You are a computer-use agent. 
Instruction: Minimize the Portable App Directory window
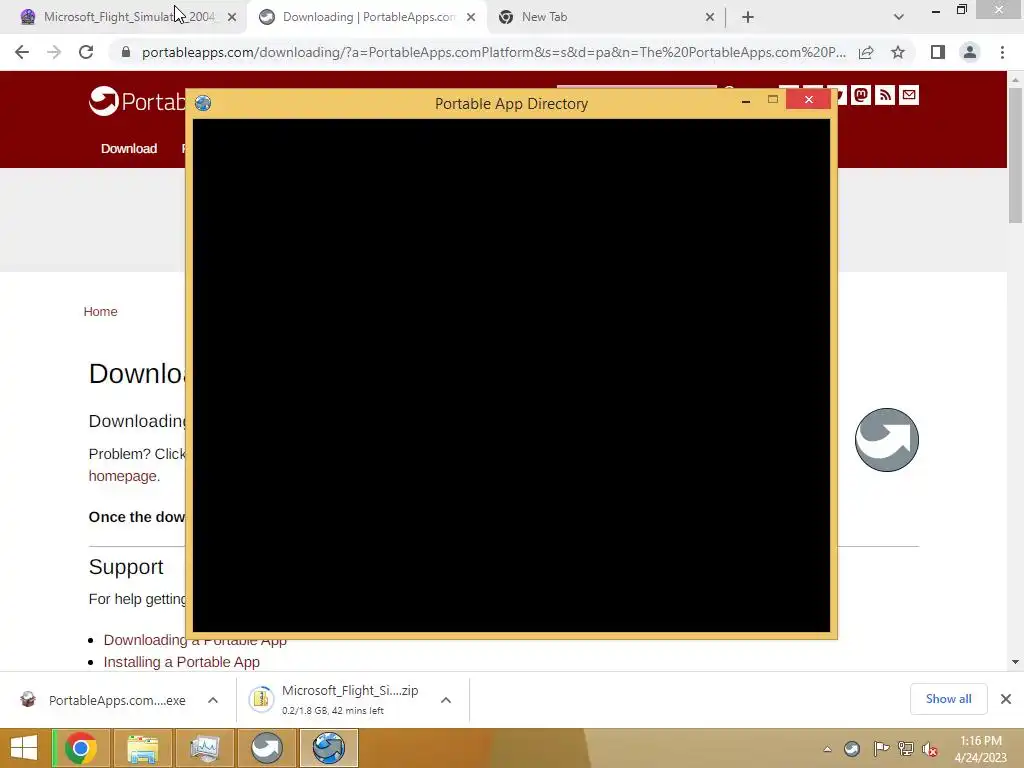[x=746, y=100]
